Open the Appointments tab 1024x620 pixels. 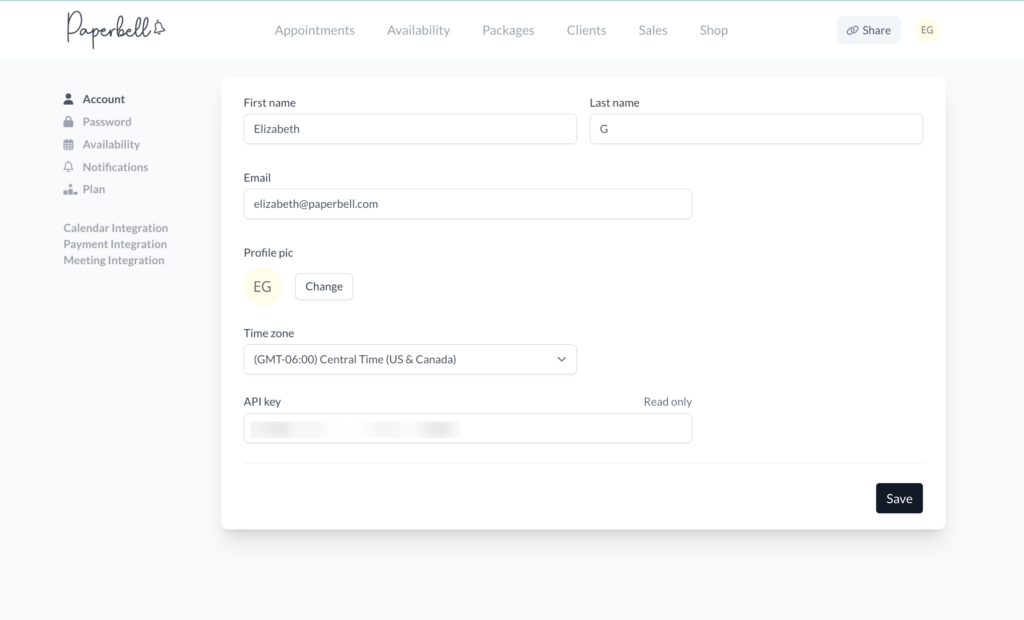coord(315,30)
